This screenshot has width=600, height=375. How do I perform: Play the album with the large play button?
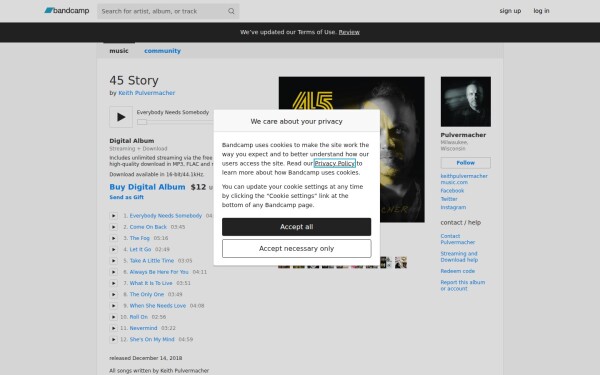pos(121,117)
